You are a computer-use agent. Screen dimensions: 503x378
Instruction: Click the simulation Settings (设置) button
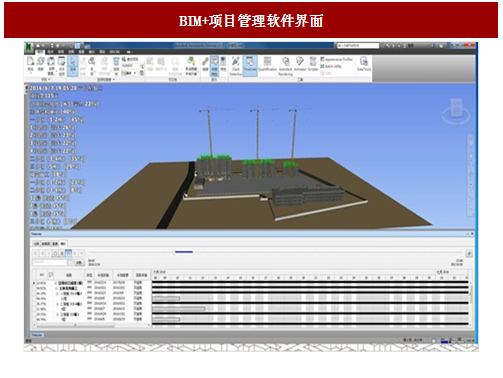[x=79, y=263]
